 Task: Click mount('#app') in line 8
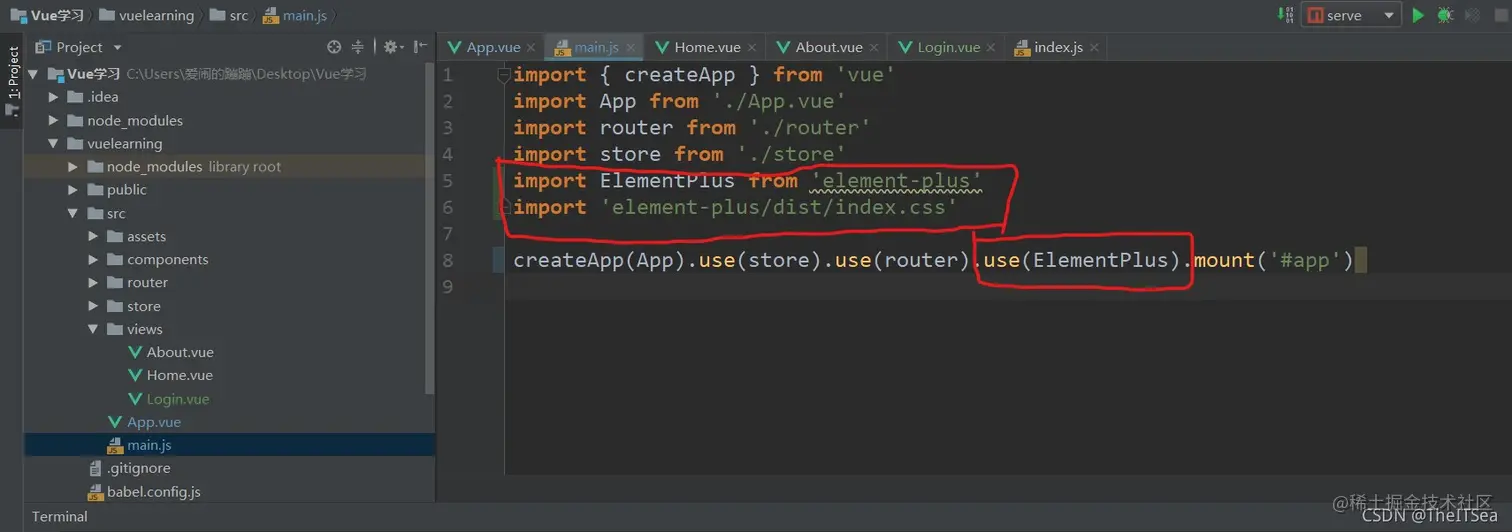(x=1273, y=260)
